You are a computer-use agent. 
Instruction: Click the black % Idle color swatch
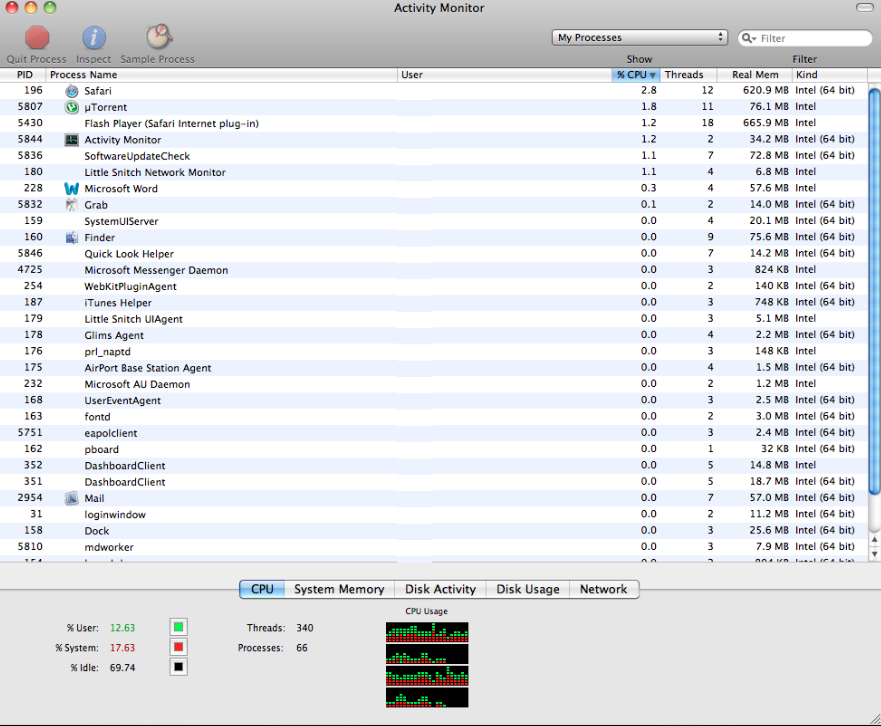[179, 667]
